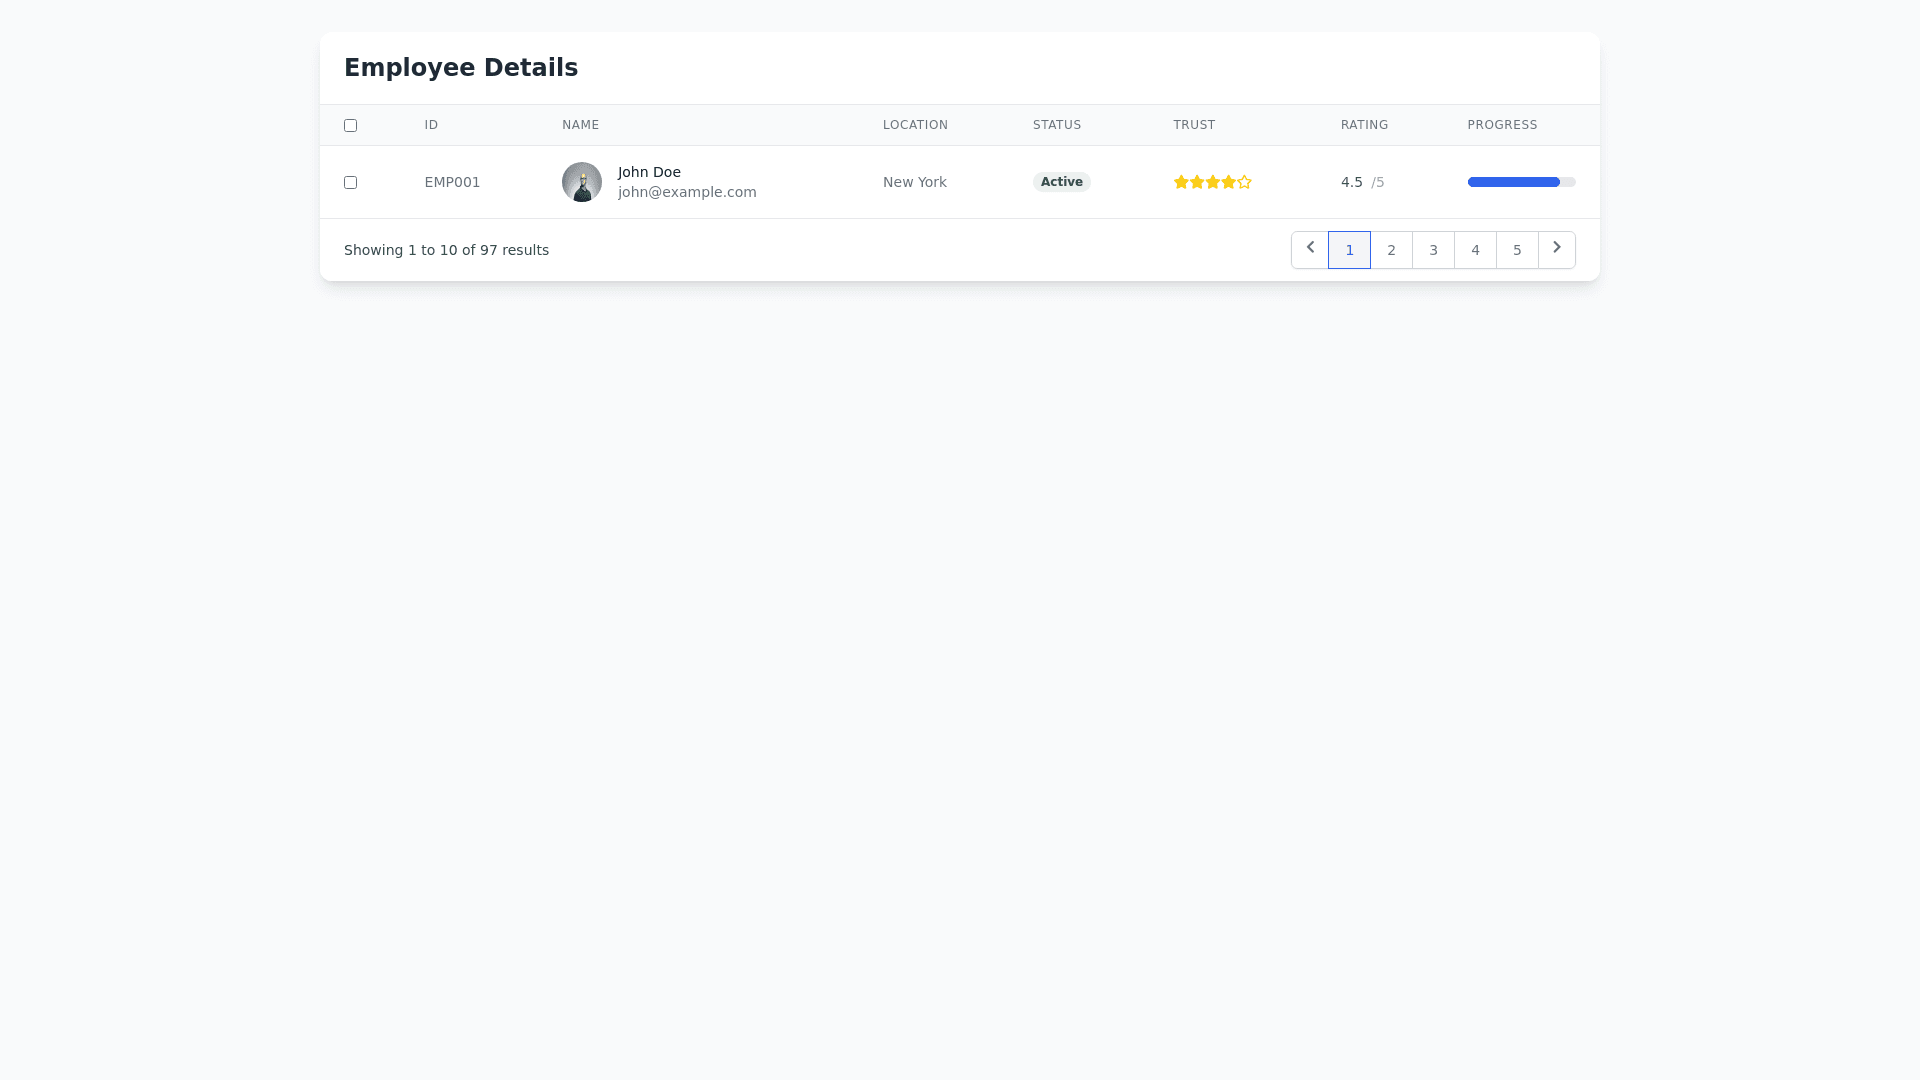Click the previous page chevron arrow
Screen dimensions: 1920x1080
click(1309, 249)
